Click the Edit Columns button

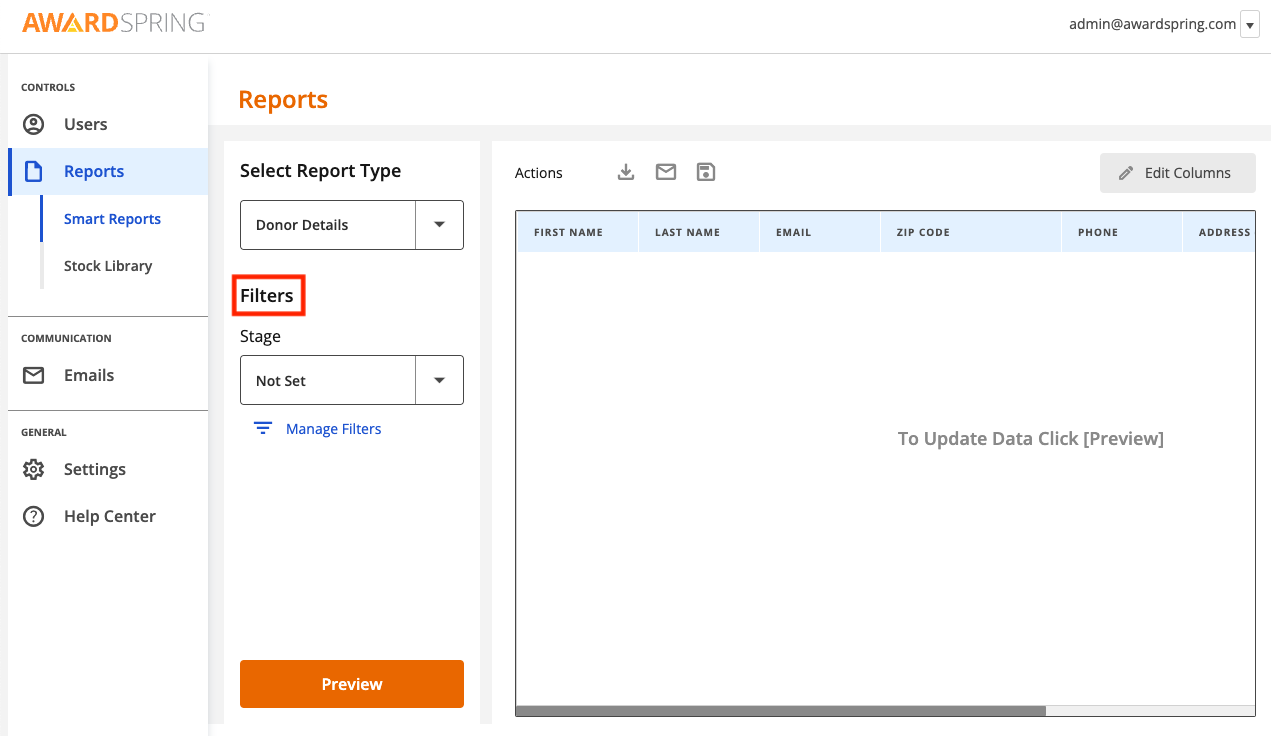pyautogui.click(x=1177, y=173)
